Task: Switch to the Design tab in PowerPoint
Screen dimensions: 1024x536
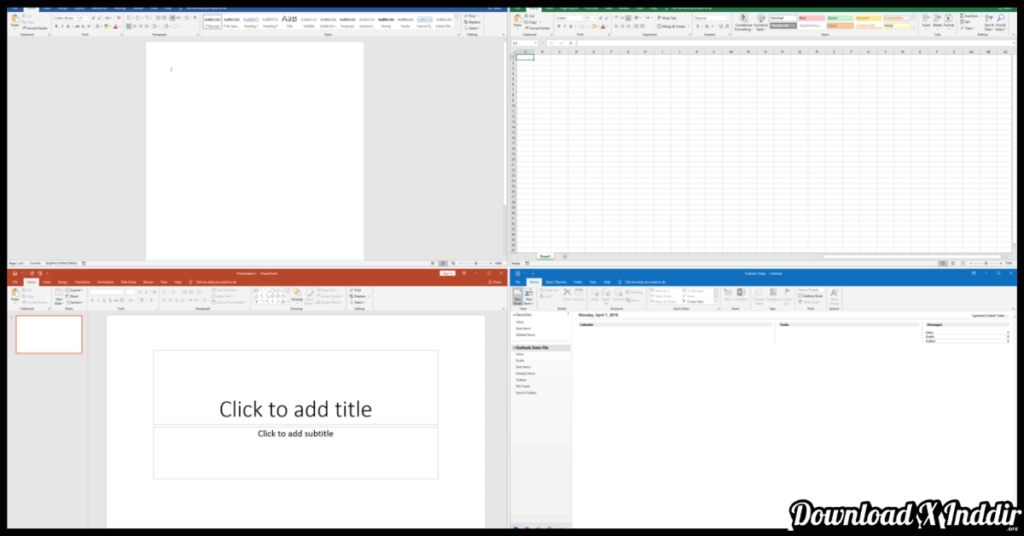Action: [x=62, y=282]
